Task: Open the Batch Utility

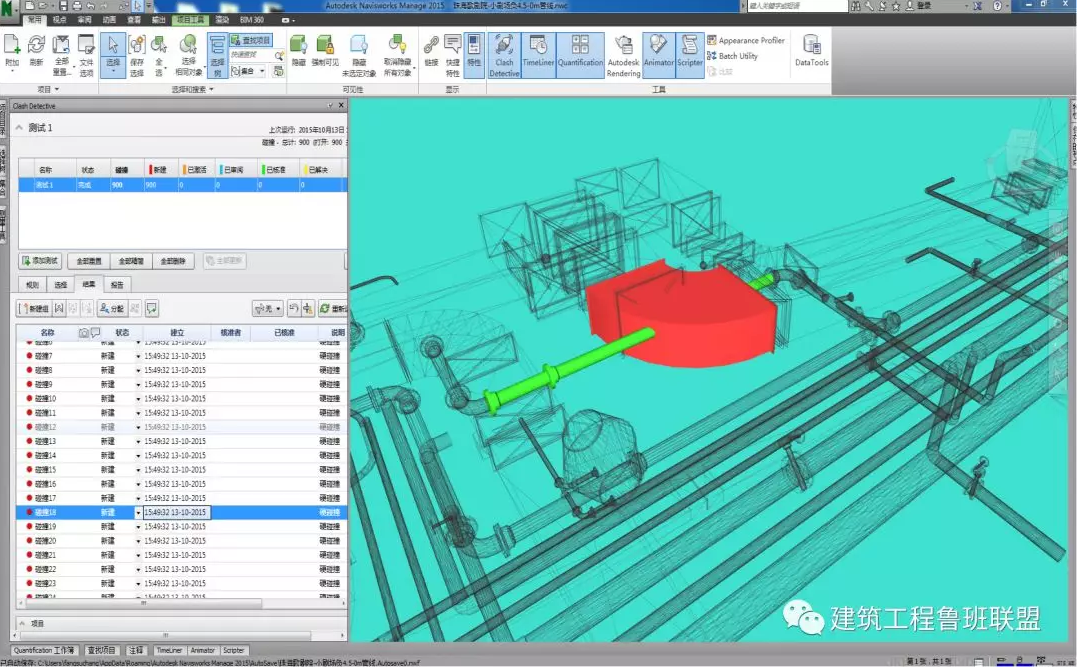Action: 732,56
